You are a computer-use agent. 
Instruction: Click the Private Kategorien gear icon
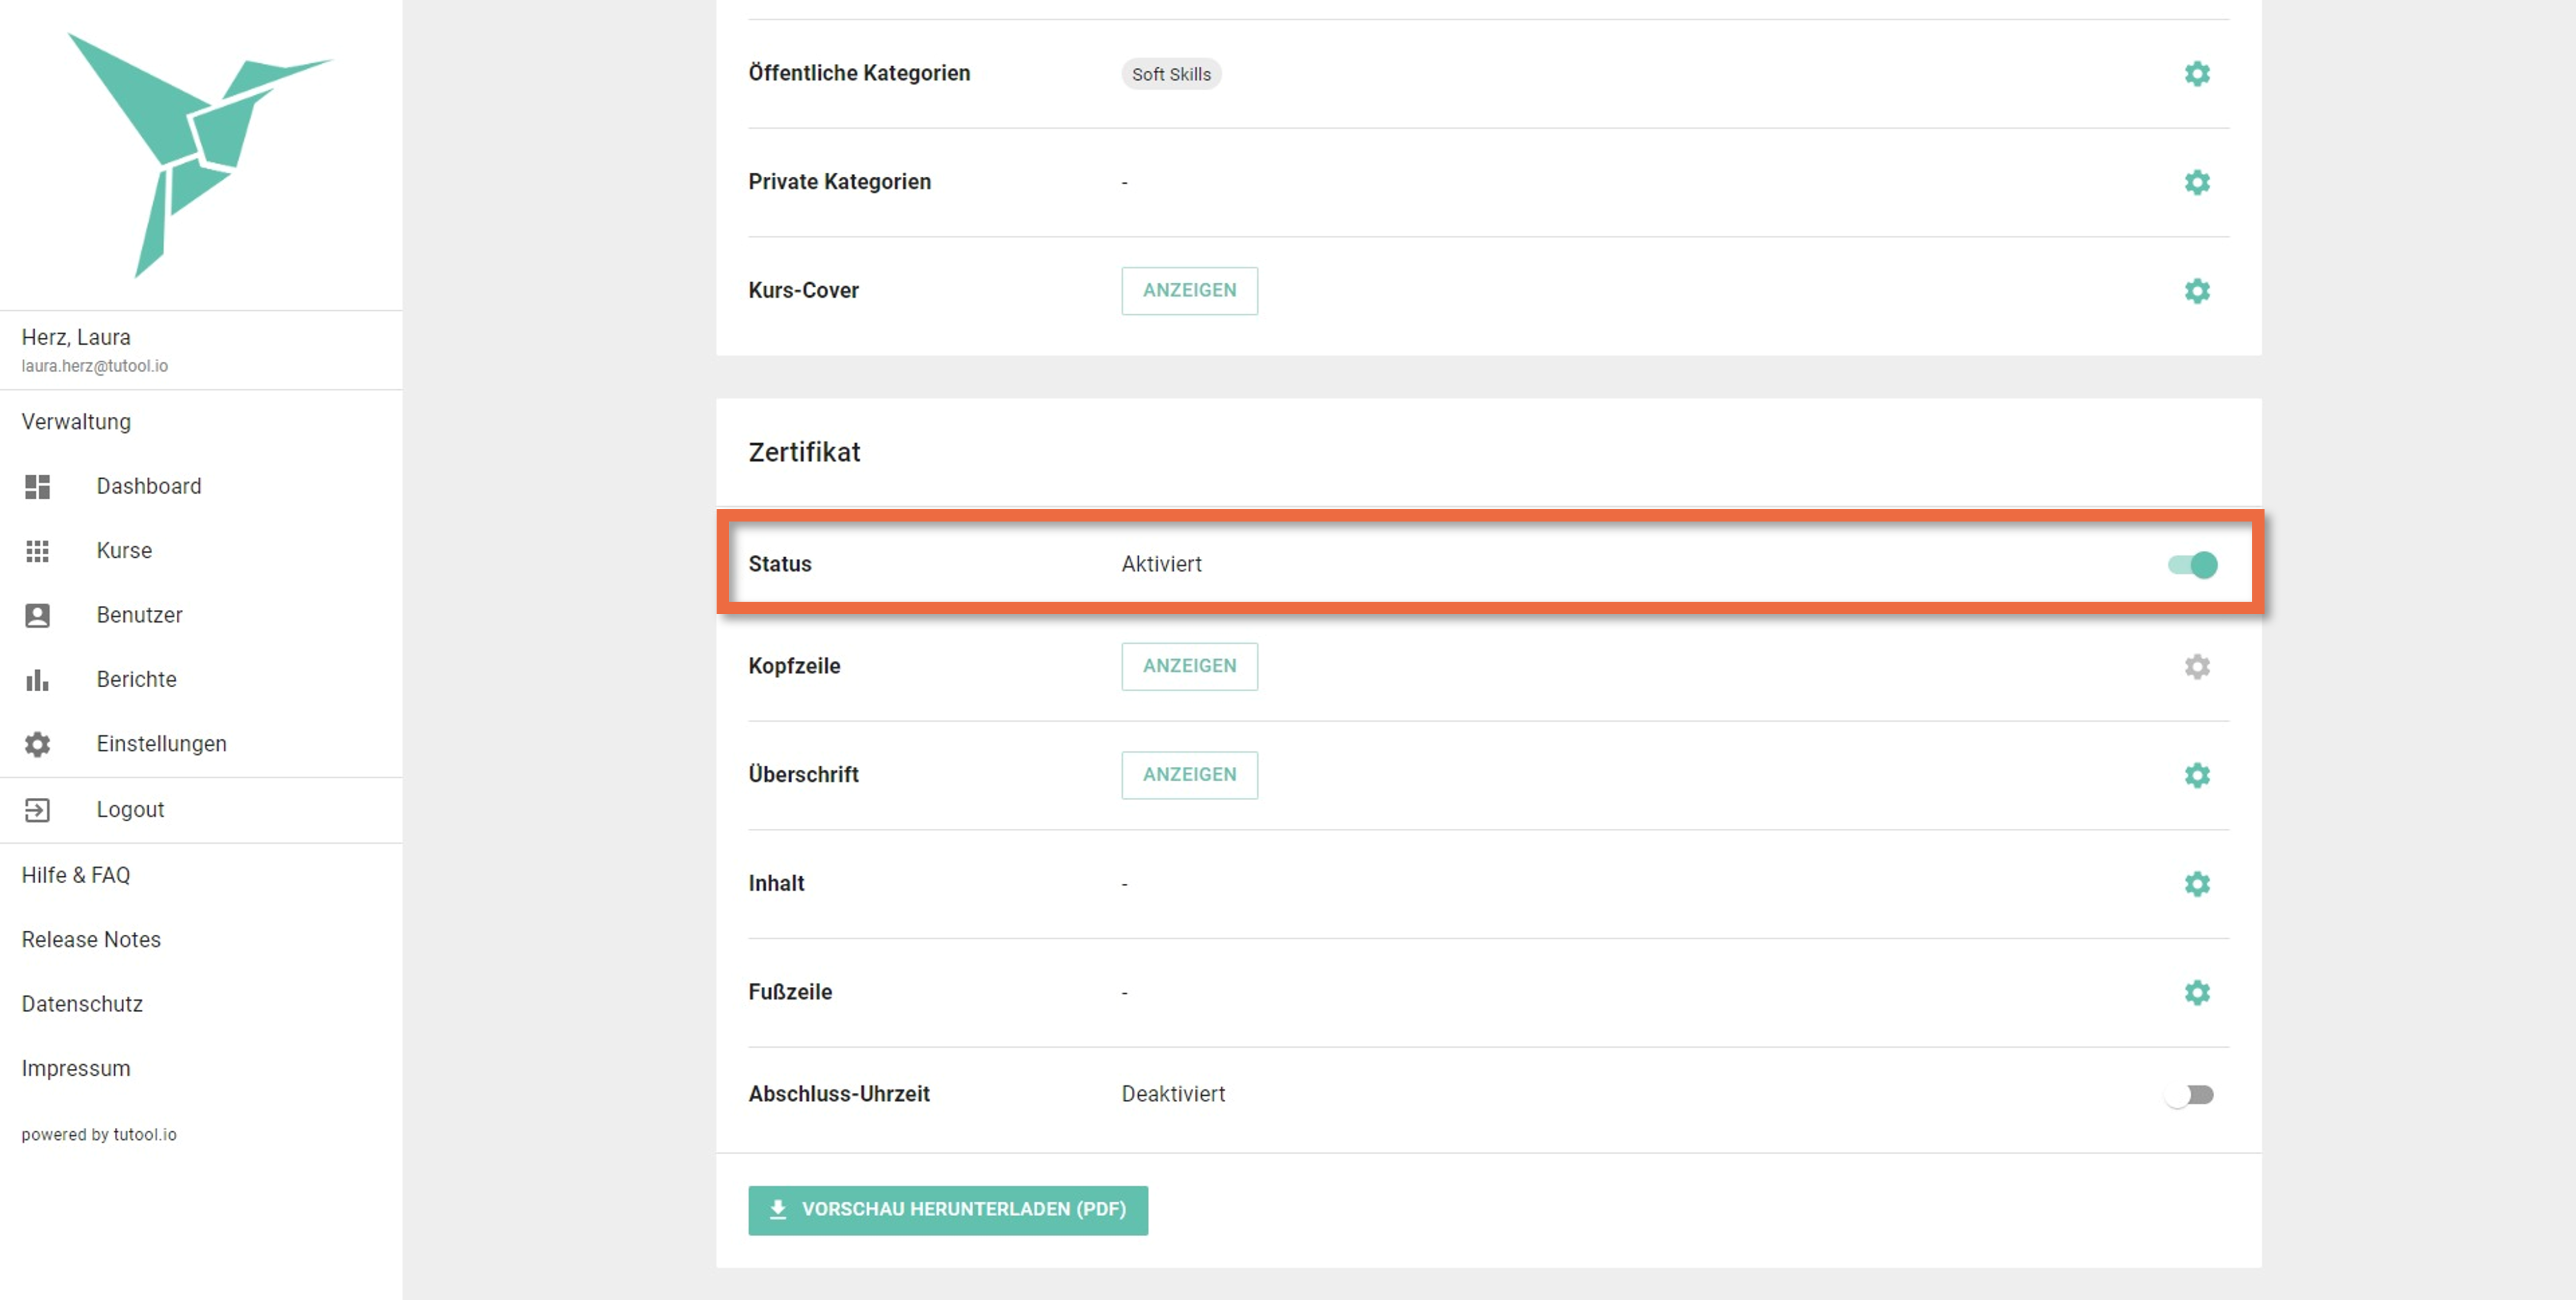click(x=2196, y=182)
